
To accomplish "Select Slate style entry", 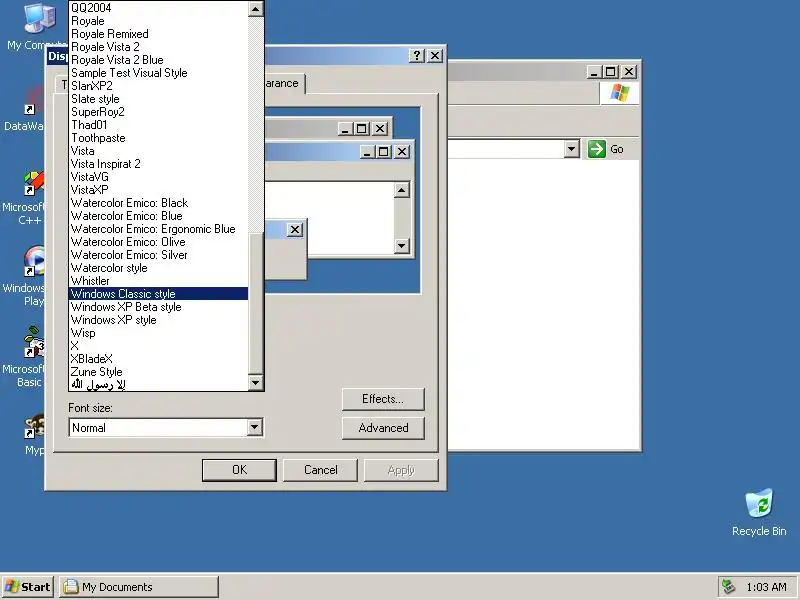I will click(158, 99).
